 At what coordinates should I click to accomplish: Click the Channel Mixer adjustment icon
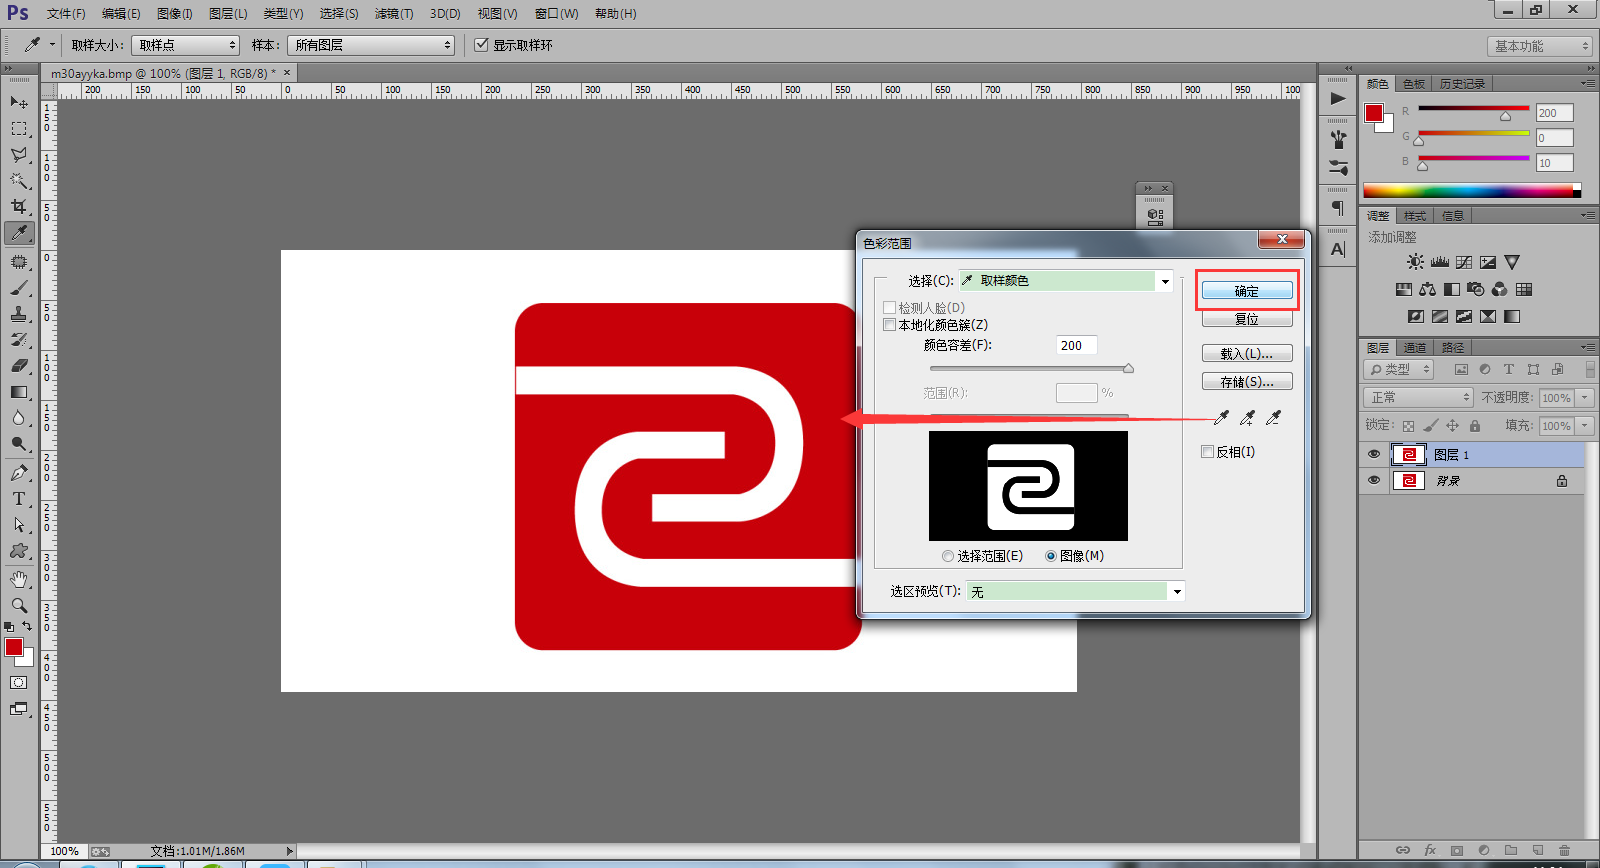tap(1499, 289)
